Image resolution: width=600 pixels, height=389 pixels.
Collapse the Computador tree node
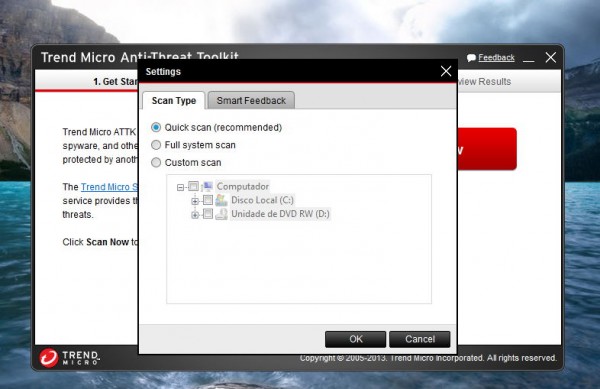180,187
